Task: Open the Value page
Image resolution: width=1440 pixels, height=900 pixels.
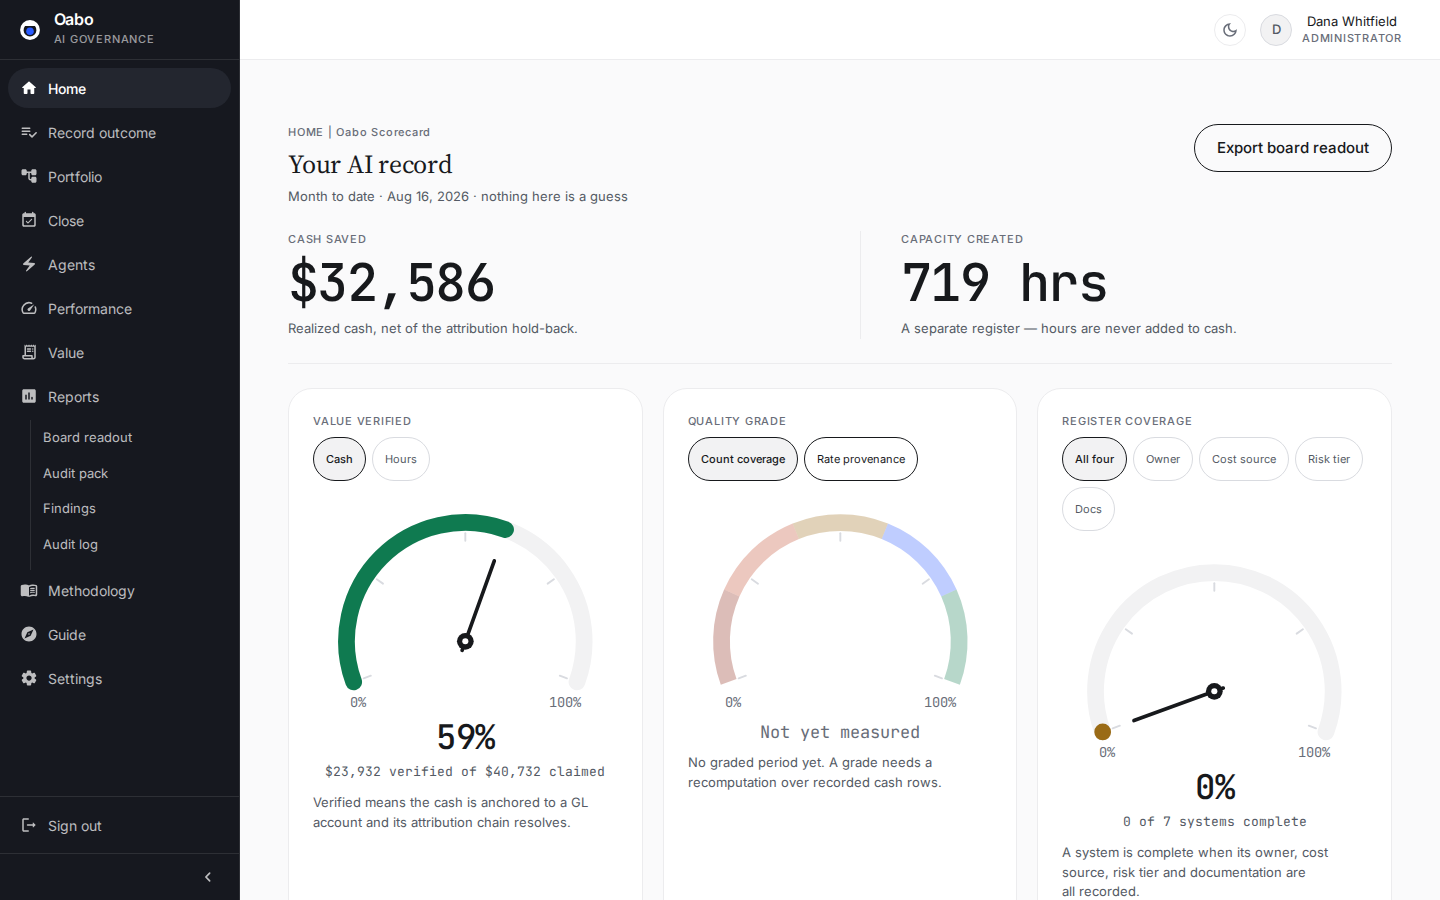Action: (119, 352)
